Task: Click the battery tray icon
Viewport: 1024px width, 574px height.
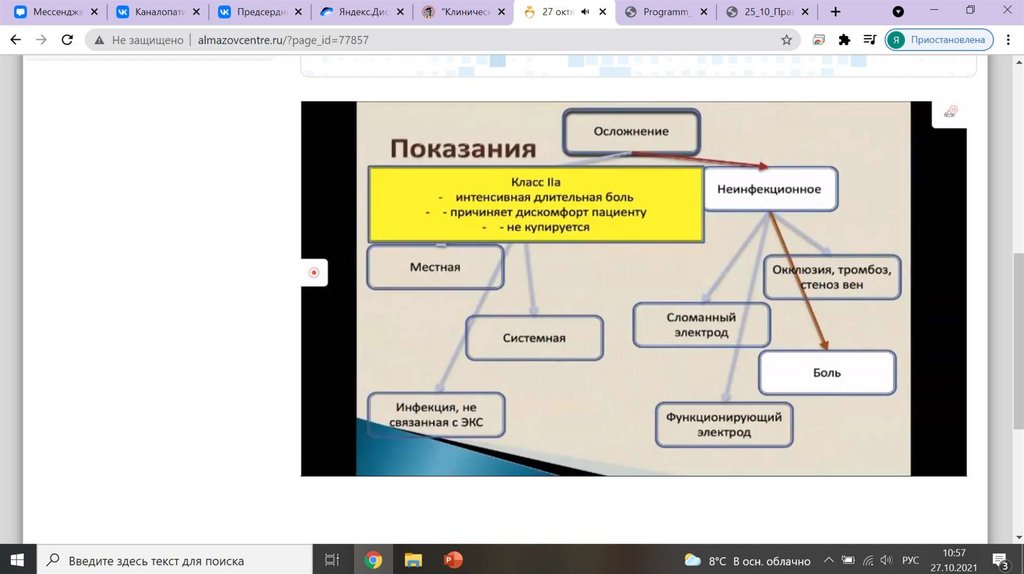Action: coord(848,560)
